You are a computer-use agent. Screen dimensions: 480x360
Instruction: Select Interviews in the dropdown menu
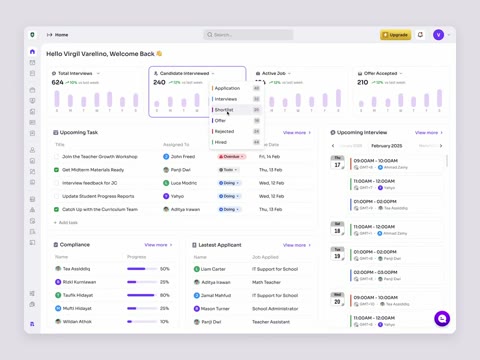[x=236, y=99]
